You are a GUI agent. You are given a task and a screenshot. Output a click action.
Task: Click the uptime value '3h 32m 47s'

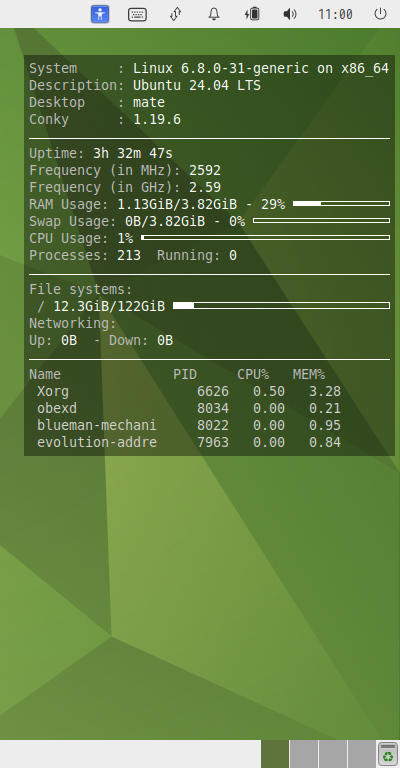133,154
